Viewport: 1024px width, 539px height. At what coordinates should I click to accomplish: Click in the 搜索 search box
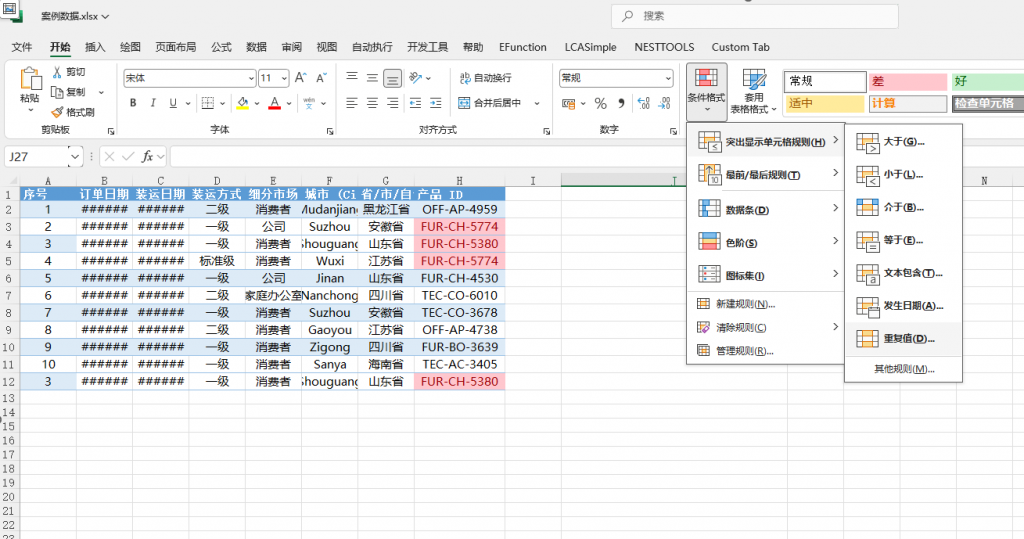tap(754, 16)
